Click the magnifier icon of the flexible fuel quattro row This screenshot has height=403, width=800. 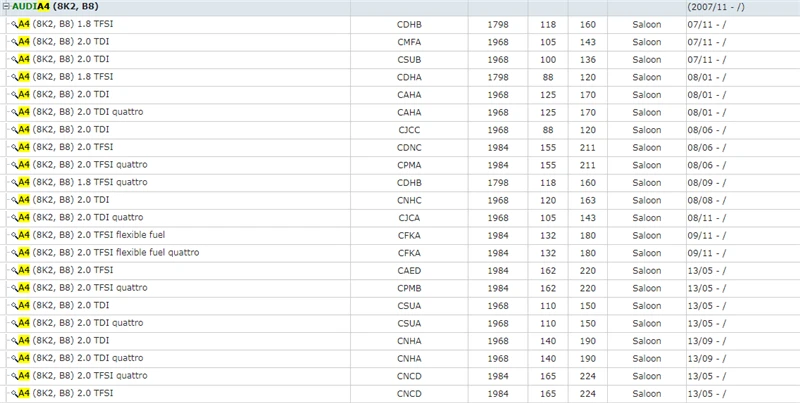point(14,253)
